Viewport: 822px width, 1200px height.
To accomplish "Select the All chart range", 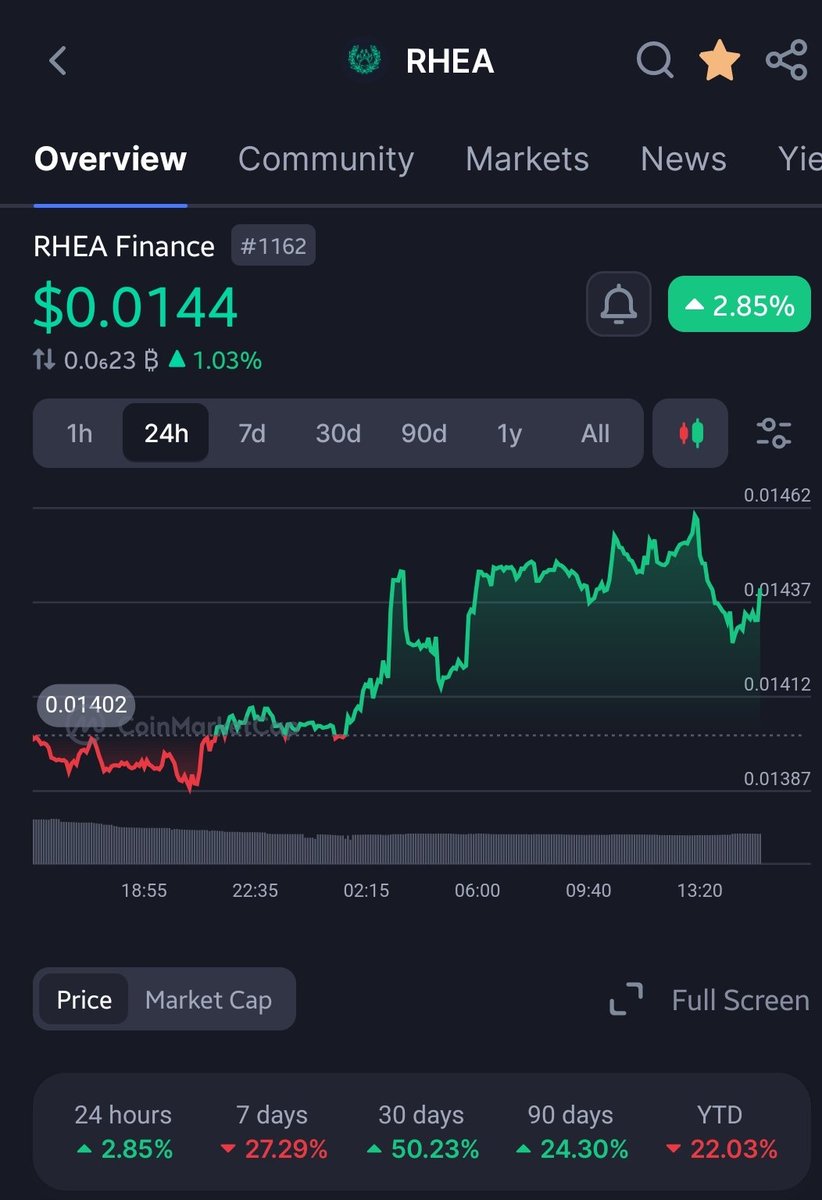I will point(595,433).
